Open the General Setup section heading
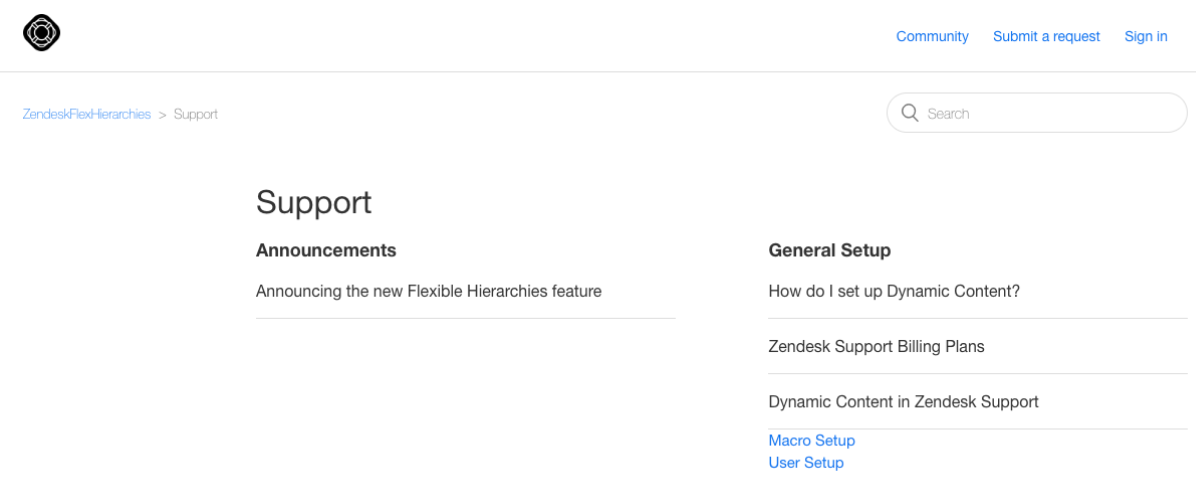Screen dimensions: 1196x484 tap(830, 250)
